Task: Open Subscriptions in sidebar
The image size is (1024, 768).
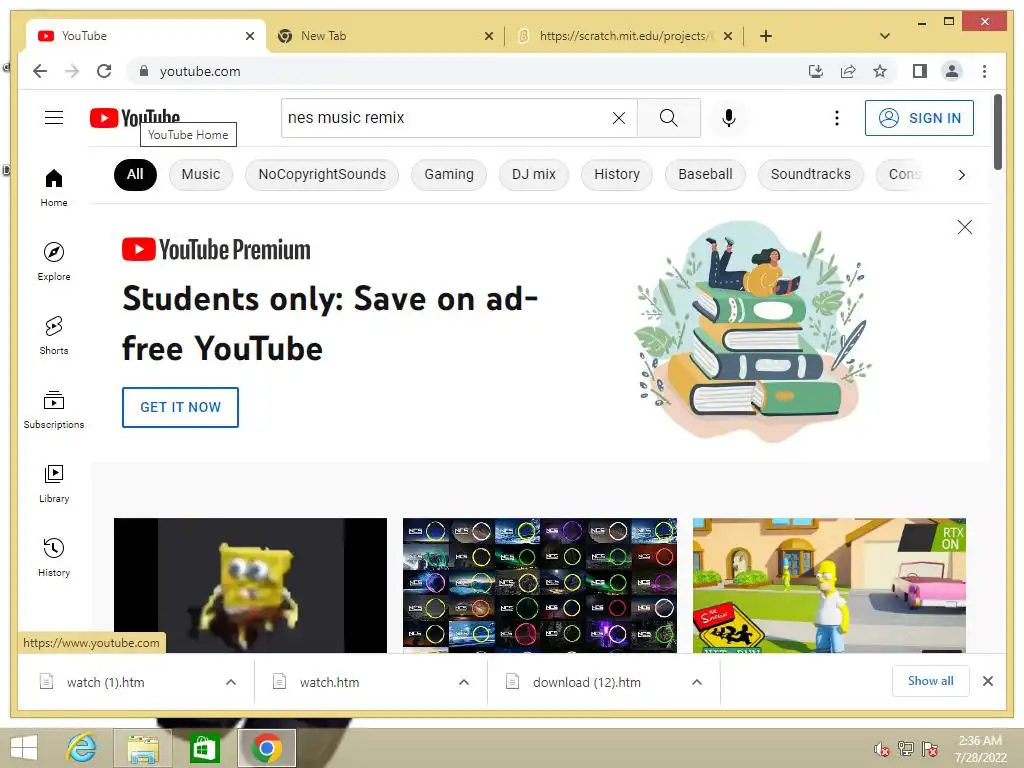Action: 54,409
